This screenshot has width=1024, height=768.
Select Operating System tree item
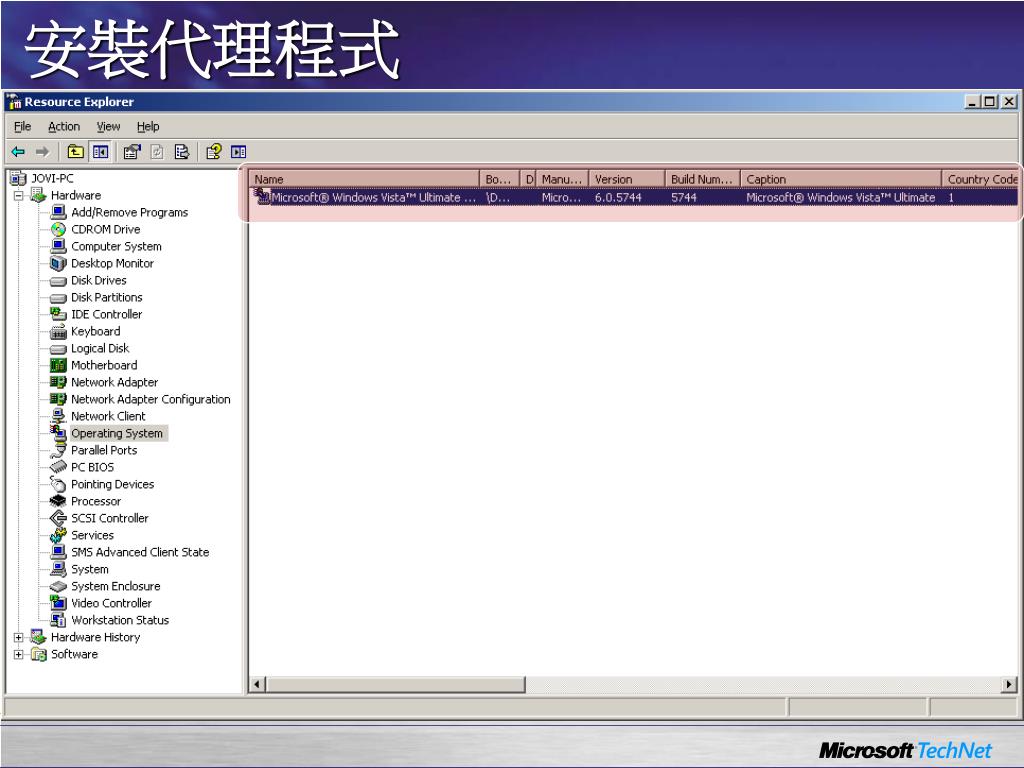coord(118,433)
